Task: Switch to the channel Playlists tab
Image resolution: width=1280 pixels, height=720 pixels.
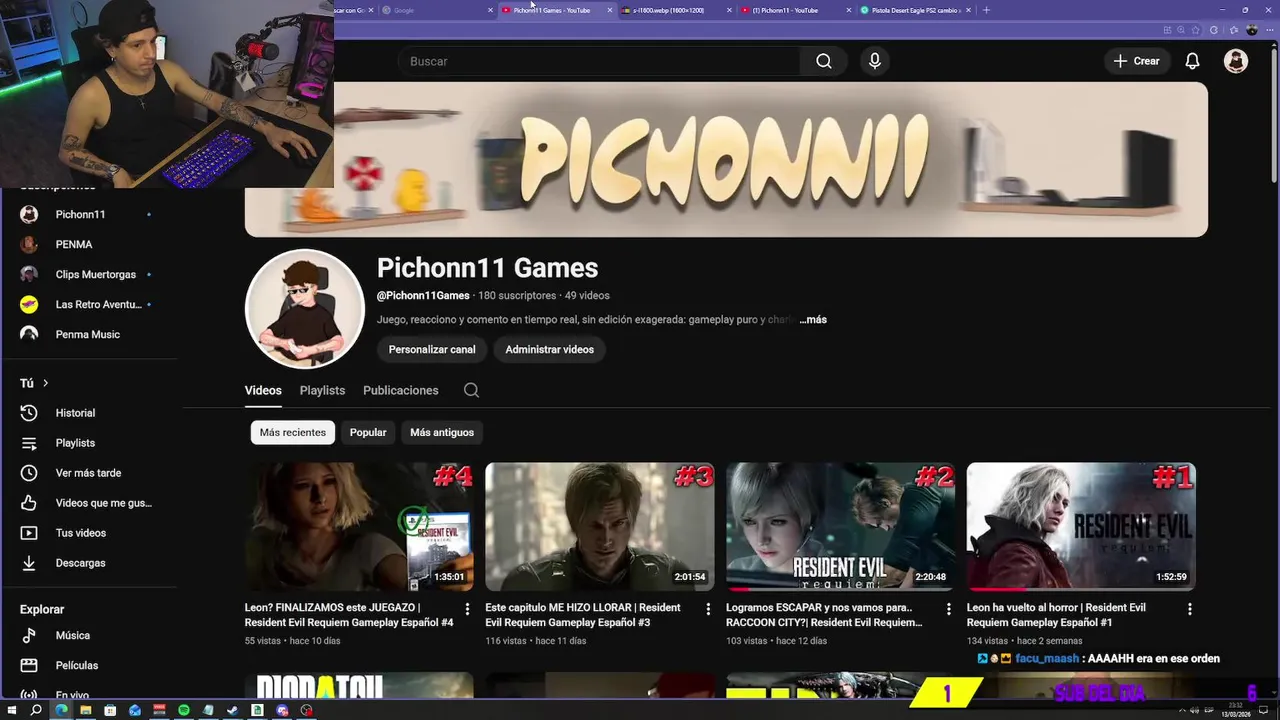Action: 322,390
